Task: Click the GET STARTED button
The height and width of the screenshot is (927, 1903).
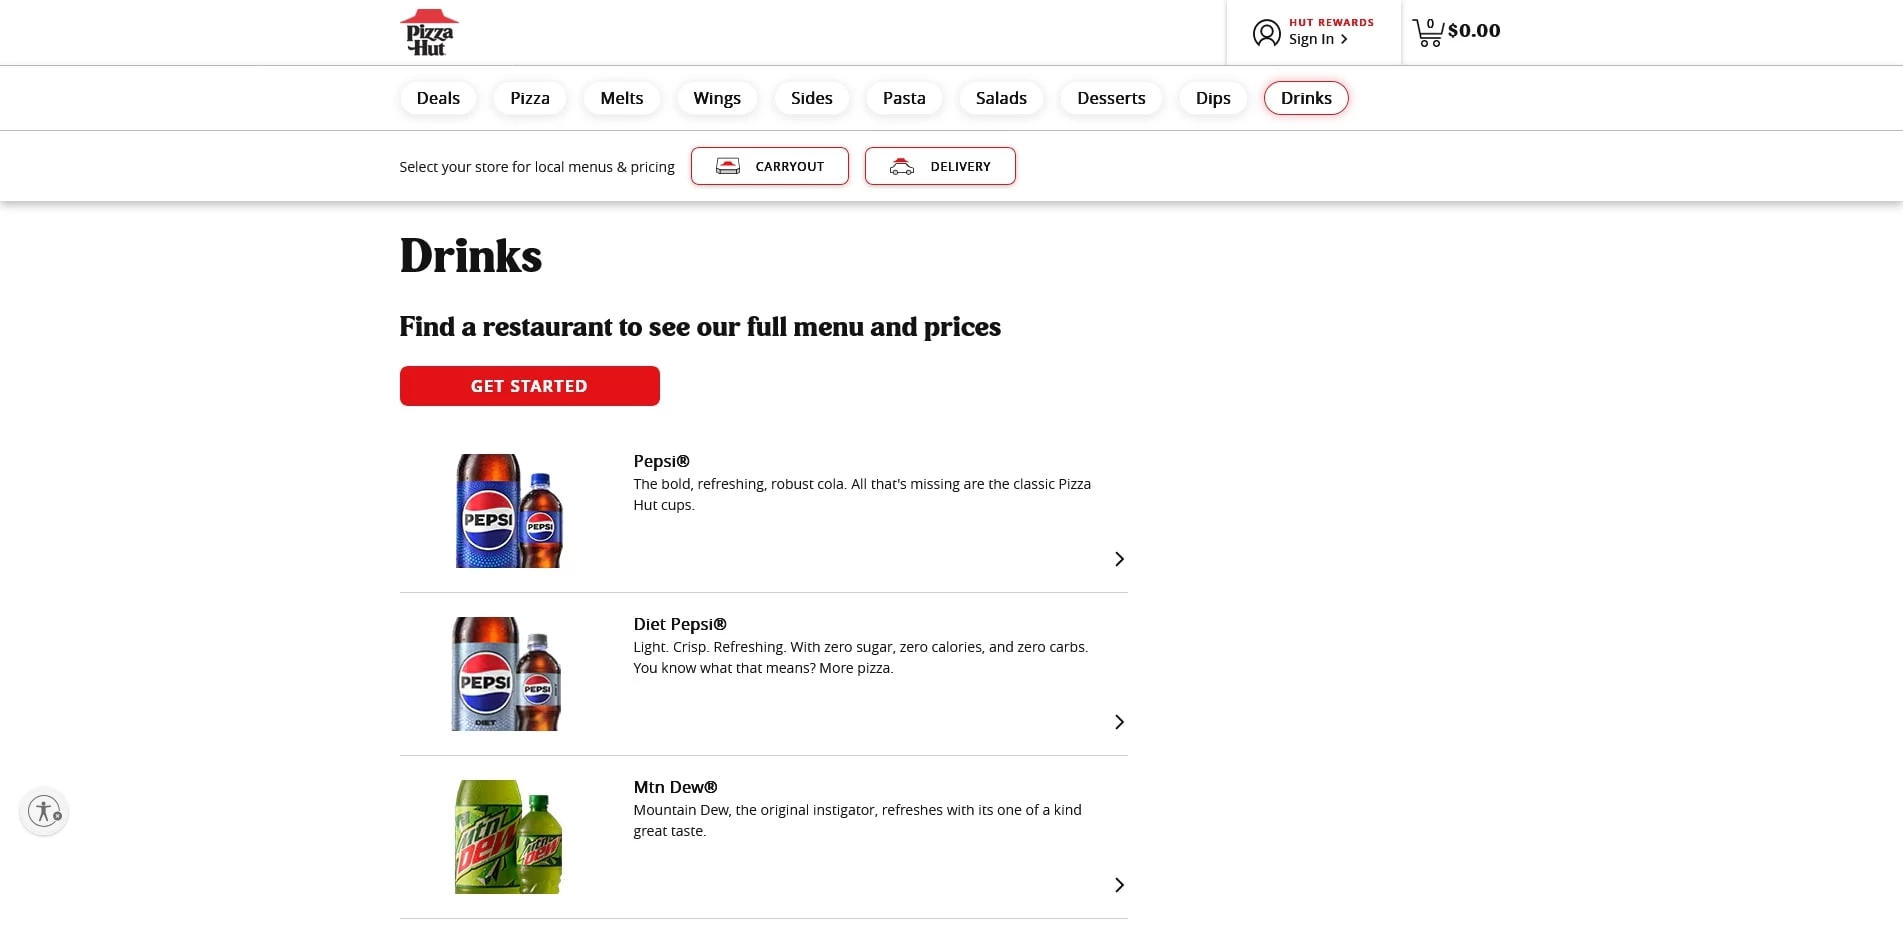Action: tap(529, 385)
